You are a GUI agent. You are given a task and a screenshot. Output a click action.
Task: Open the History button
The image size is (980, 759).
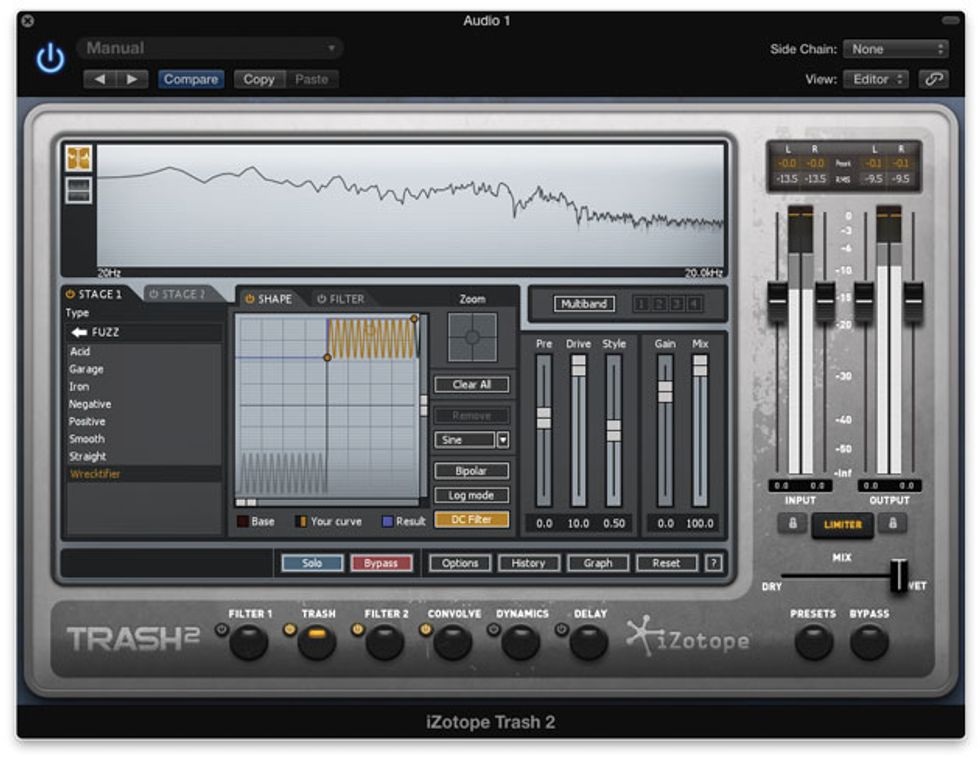pos(529,563)
